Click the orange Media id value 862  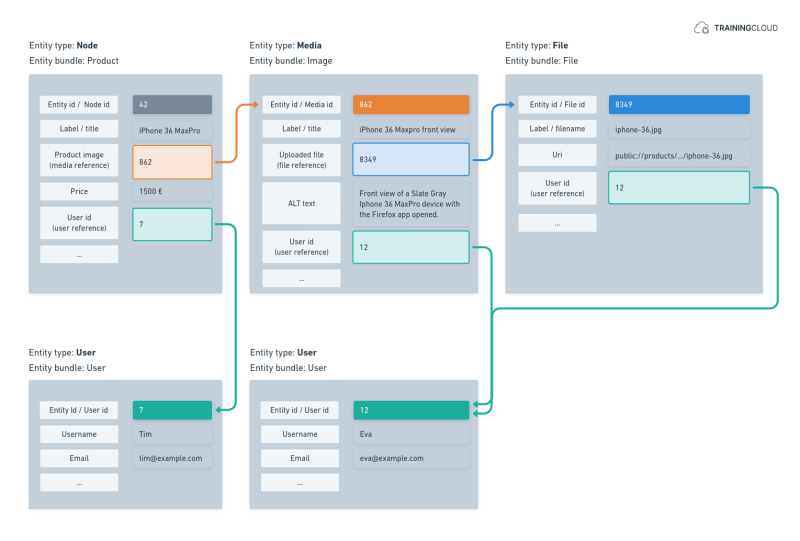411,105
